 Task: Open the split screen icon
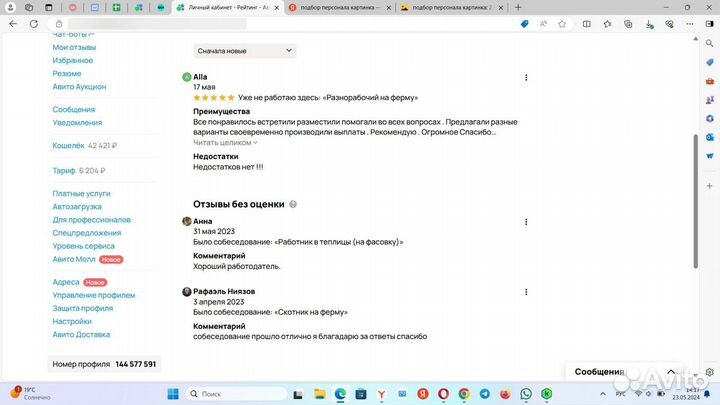(586, 24)
